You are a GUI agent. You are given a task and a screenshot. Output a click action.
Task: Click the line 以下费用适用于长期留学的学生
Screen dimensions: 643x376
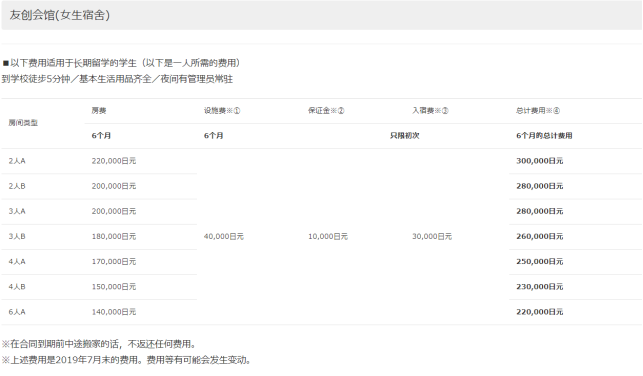point(121,63)
